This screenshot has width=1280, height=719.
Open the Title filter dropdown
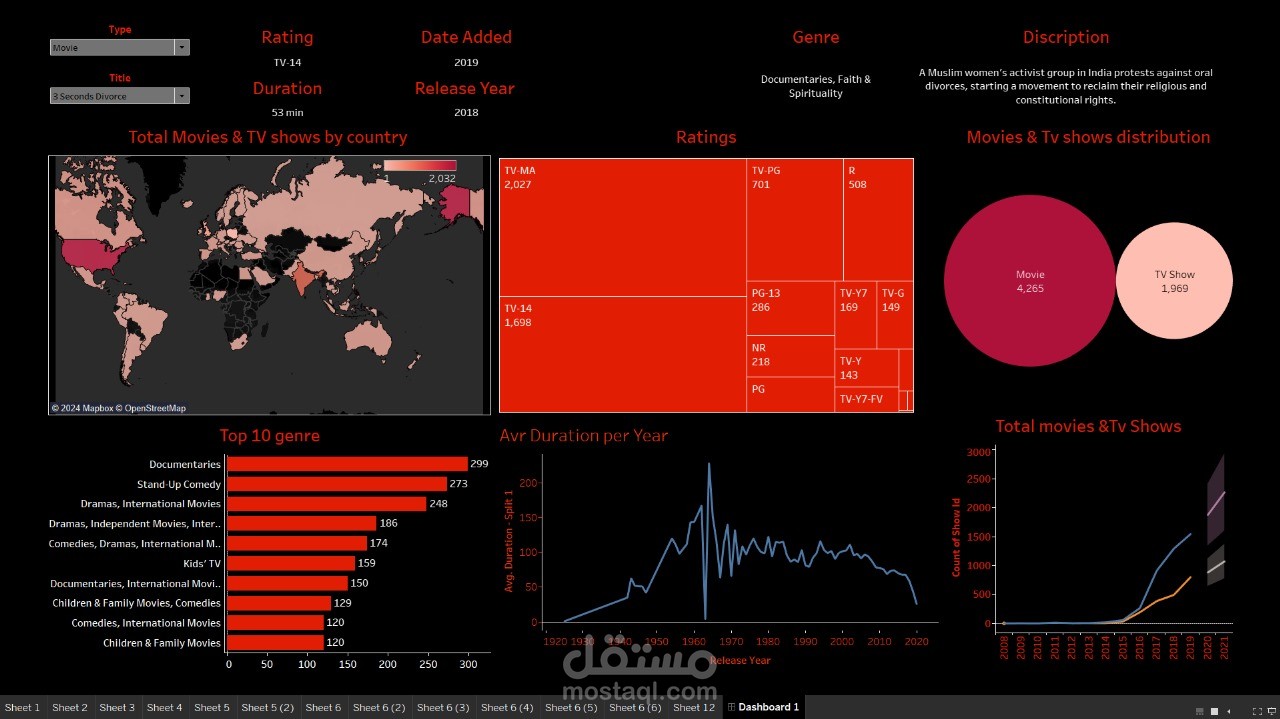(x=181, y=96)
